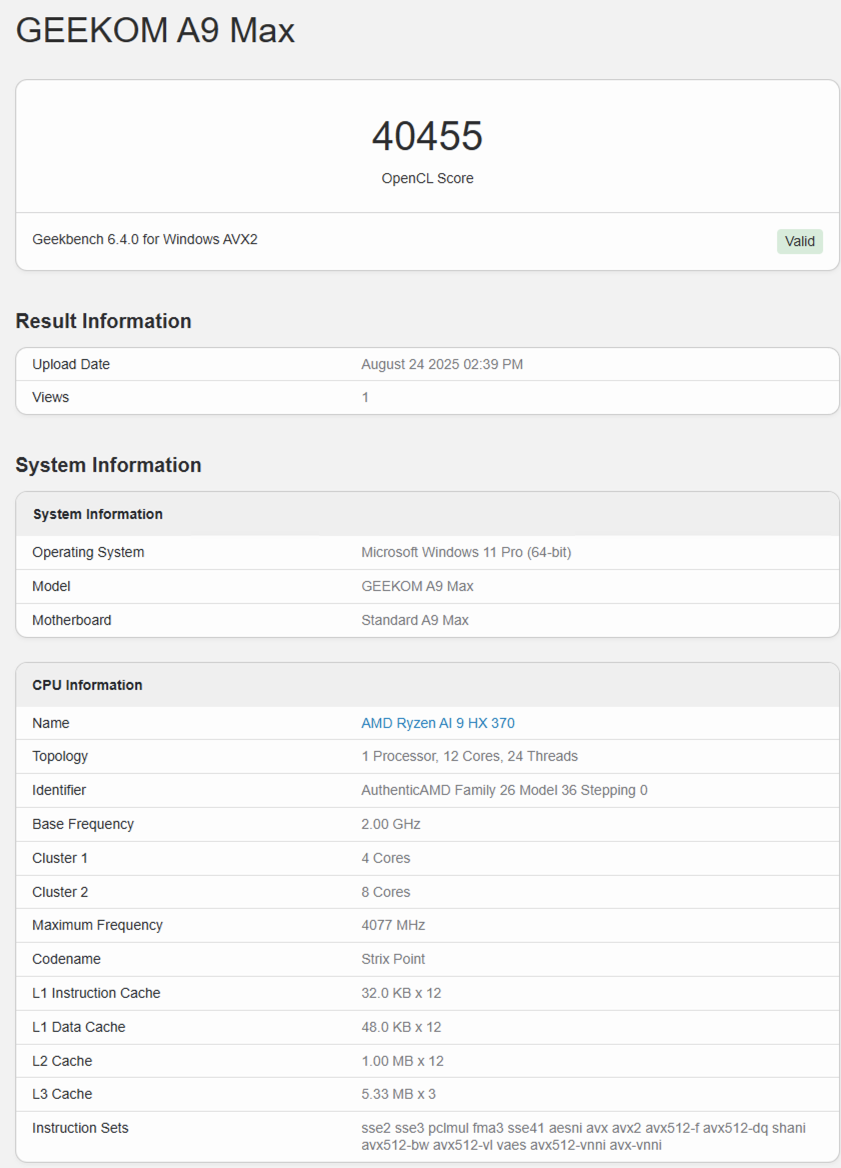Select the Standard A9 Max motherboard value
The width and height of the screenshot is (841, 1168).
click(x=415, y=620)
